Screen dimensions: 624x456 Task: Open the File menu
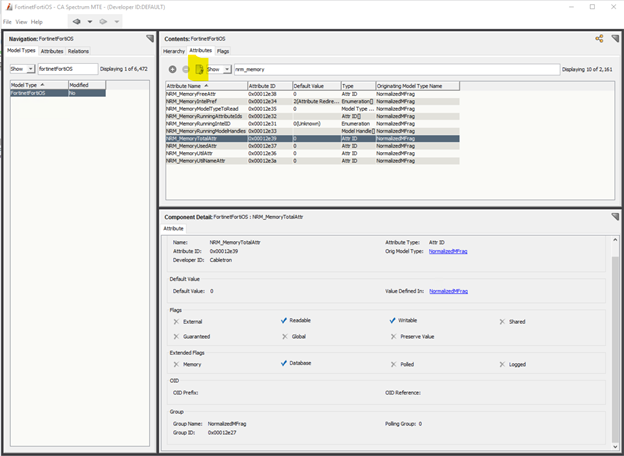(7, 21)
